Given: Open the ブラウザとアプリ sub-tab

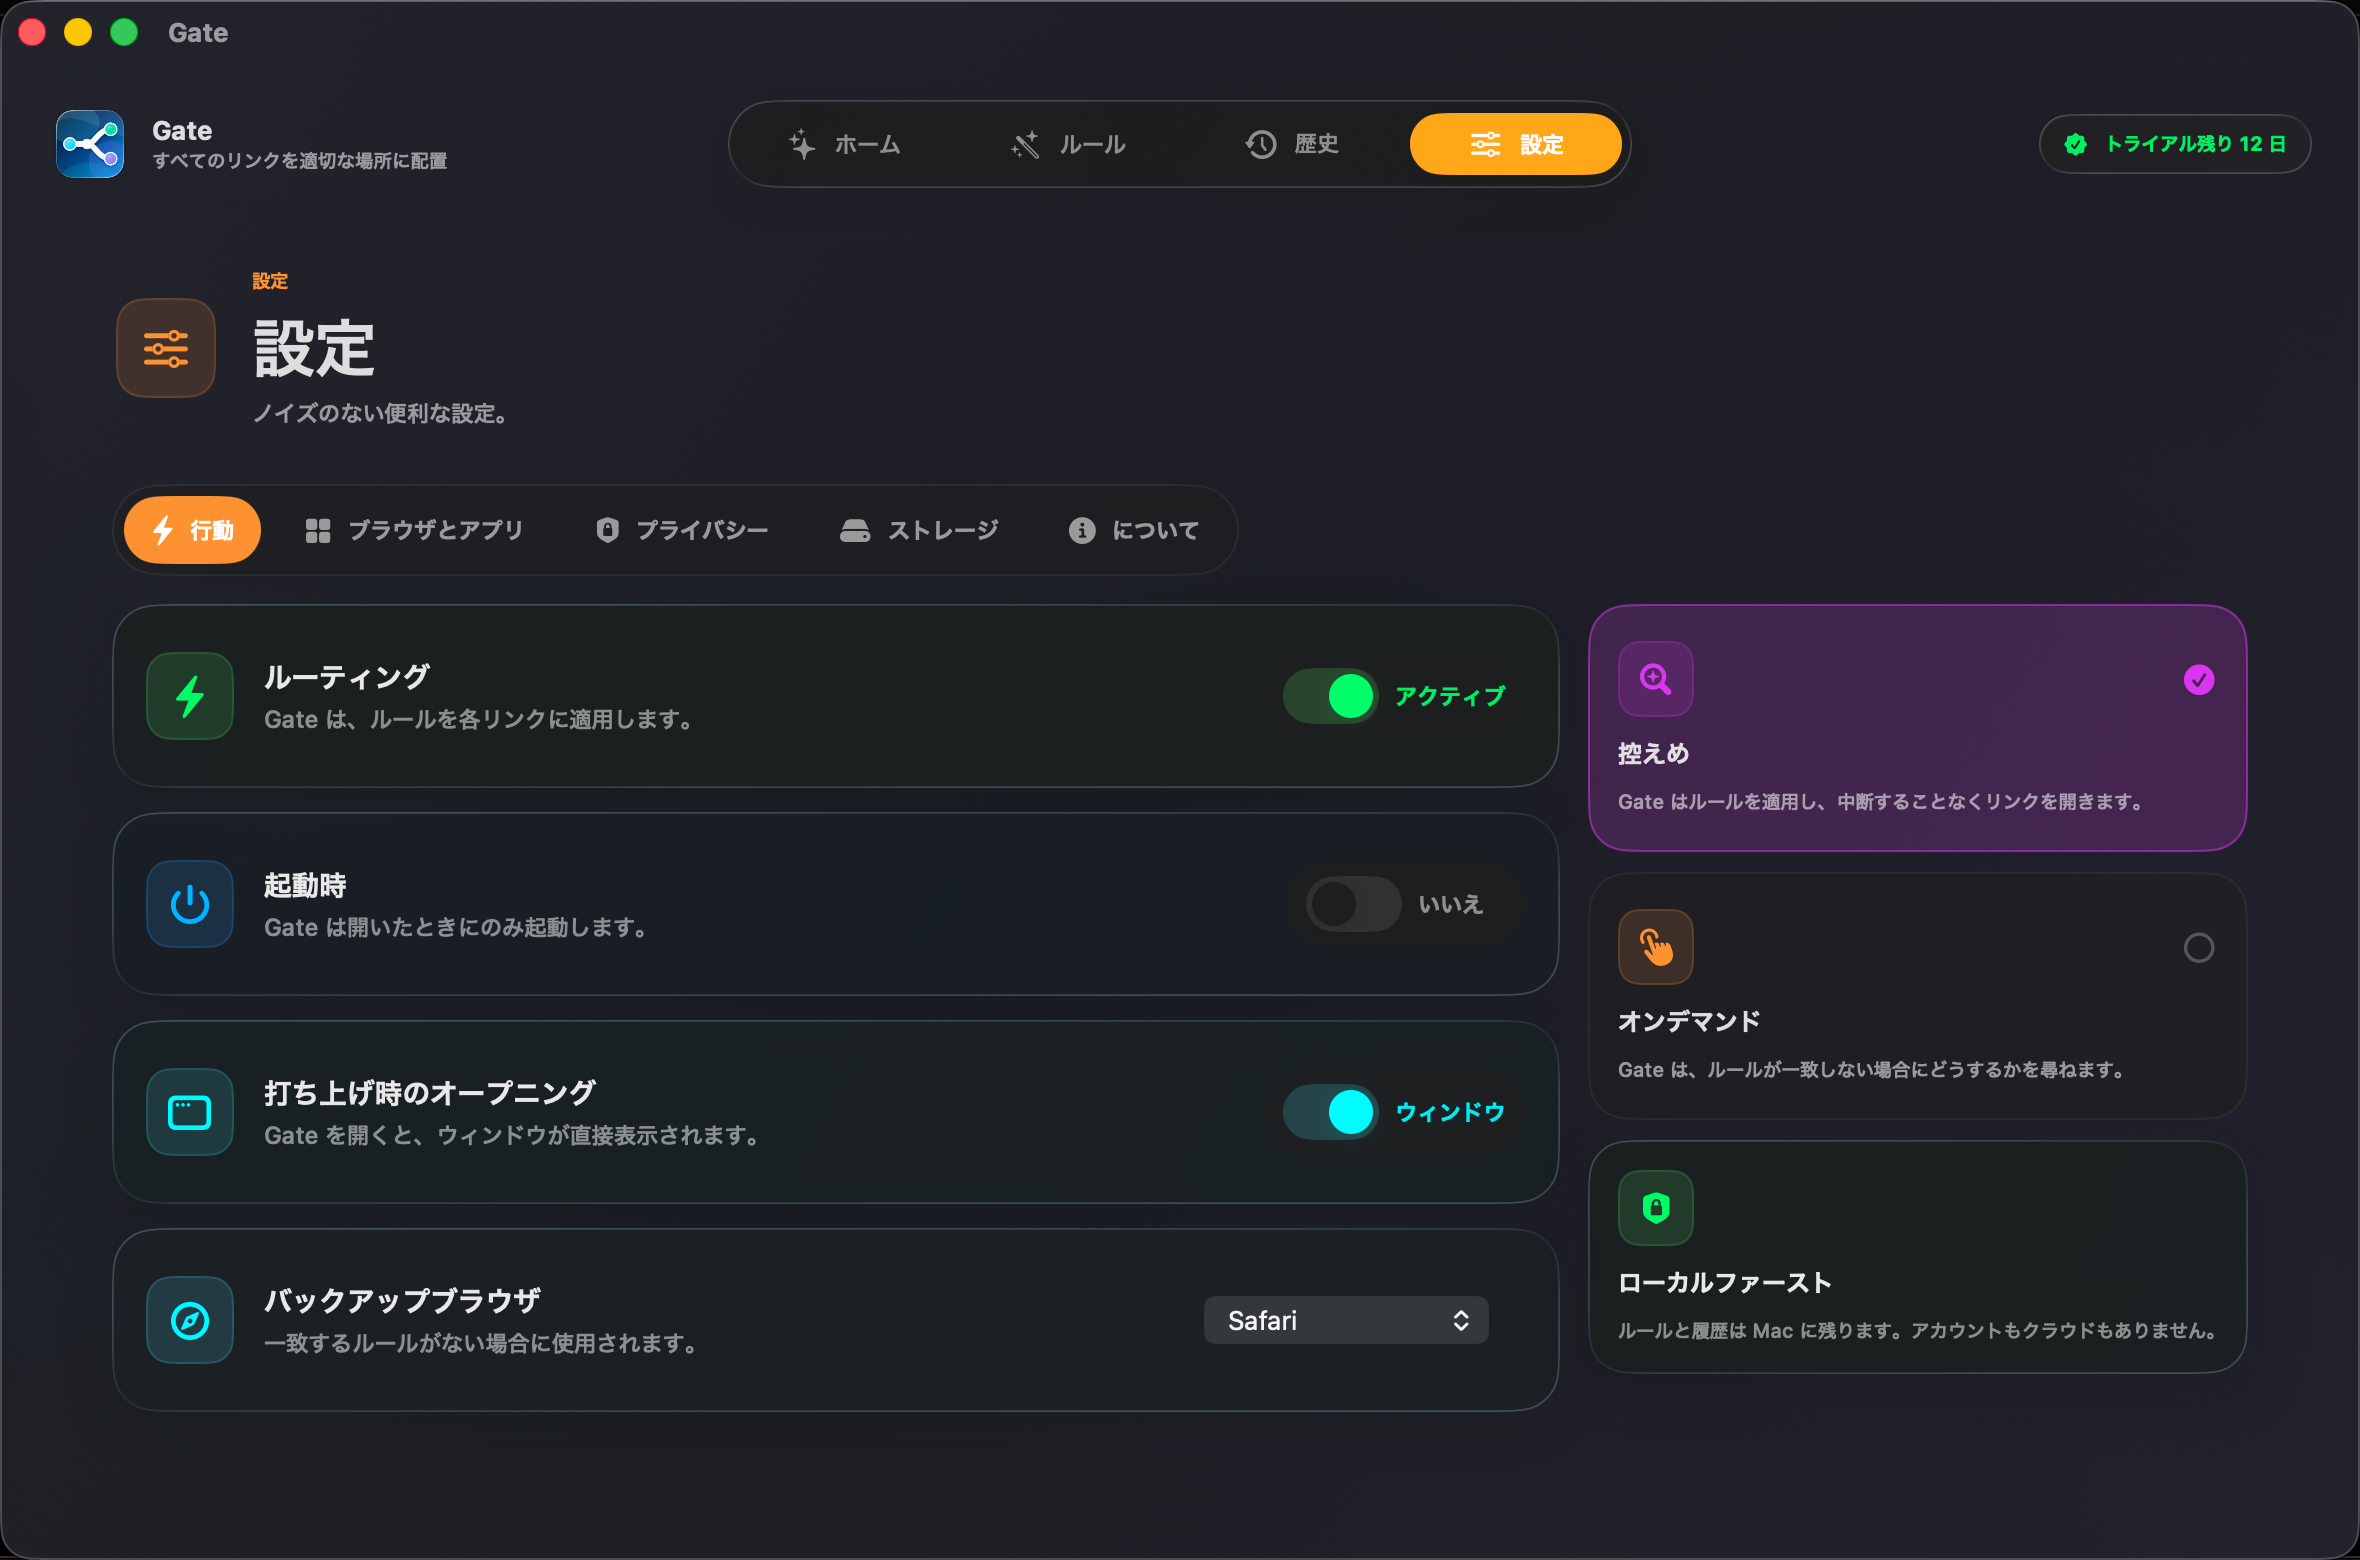Looking at the screenshot, I should (x=414, y=530).
